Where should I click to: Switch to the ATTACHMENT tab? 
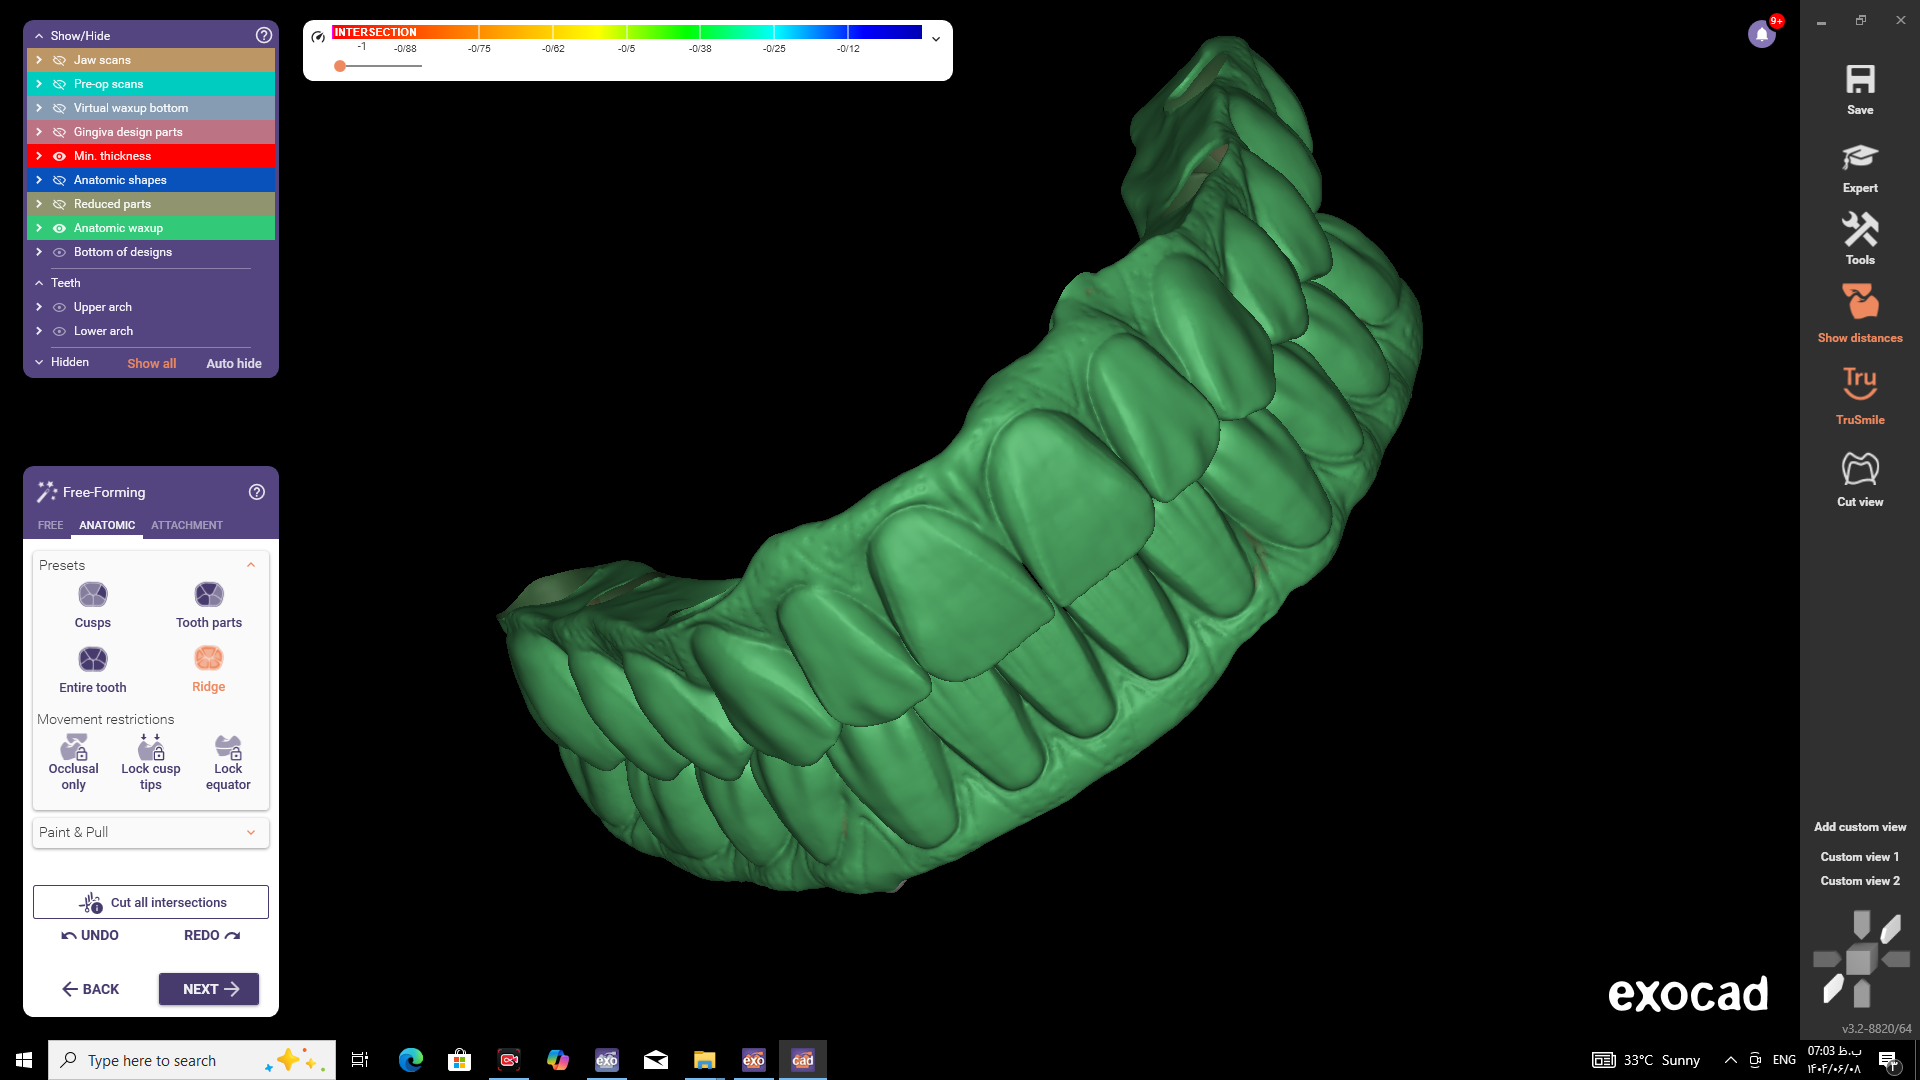[x=187, y=525]
